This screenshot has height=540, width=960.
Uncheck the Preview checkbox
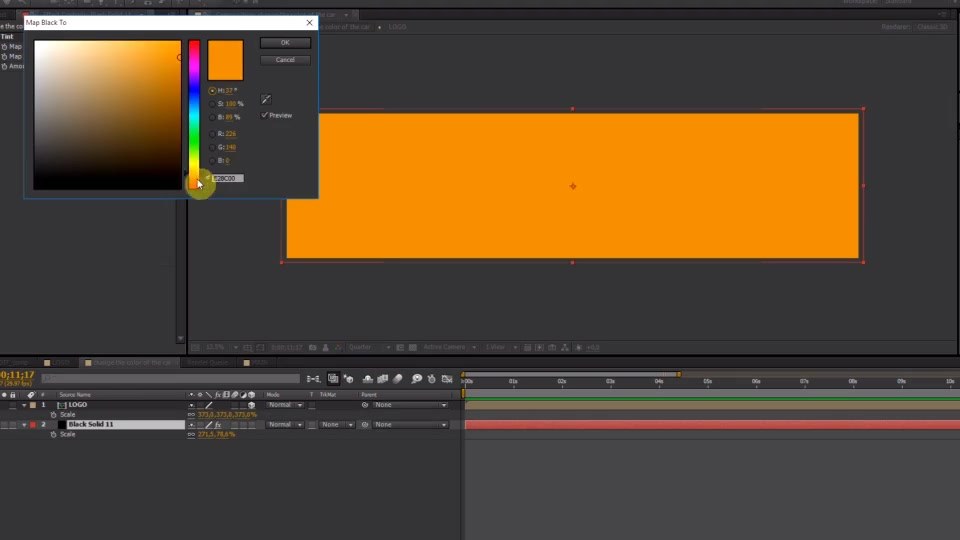pos(264,115)
